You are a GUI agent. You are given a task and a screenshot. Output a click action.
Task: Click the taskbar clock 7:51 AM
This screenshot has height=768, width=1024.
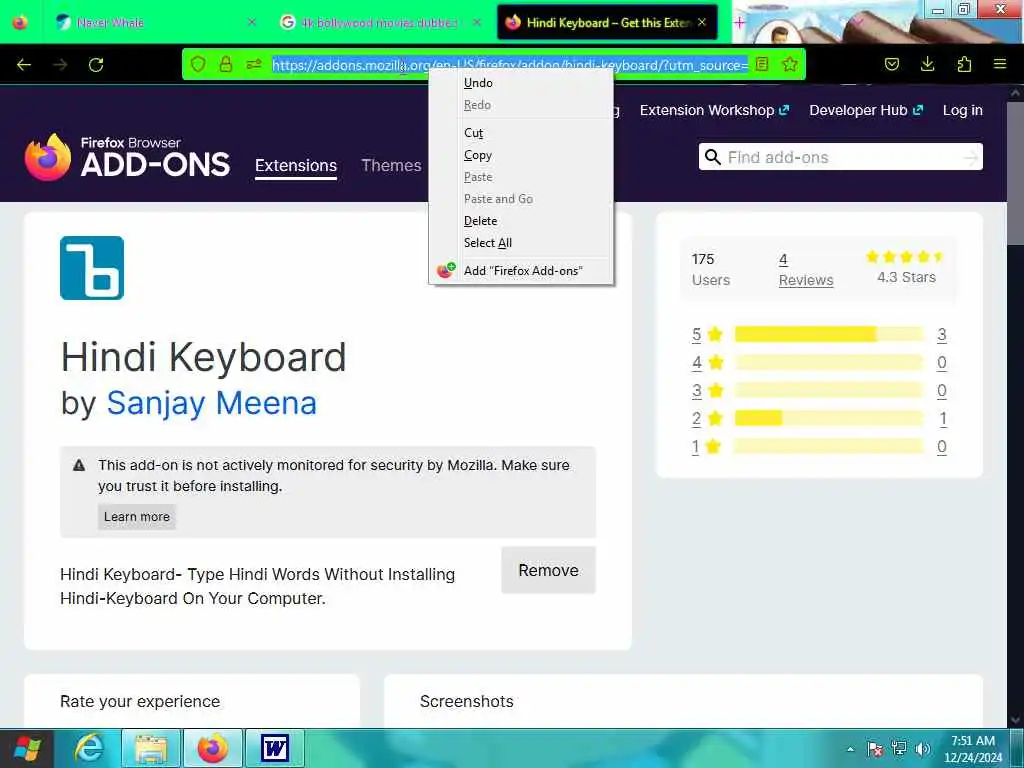coord(973,741)
